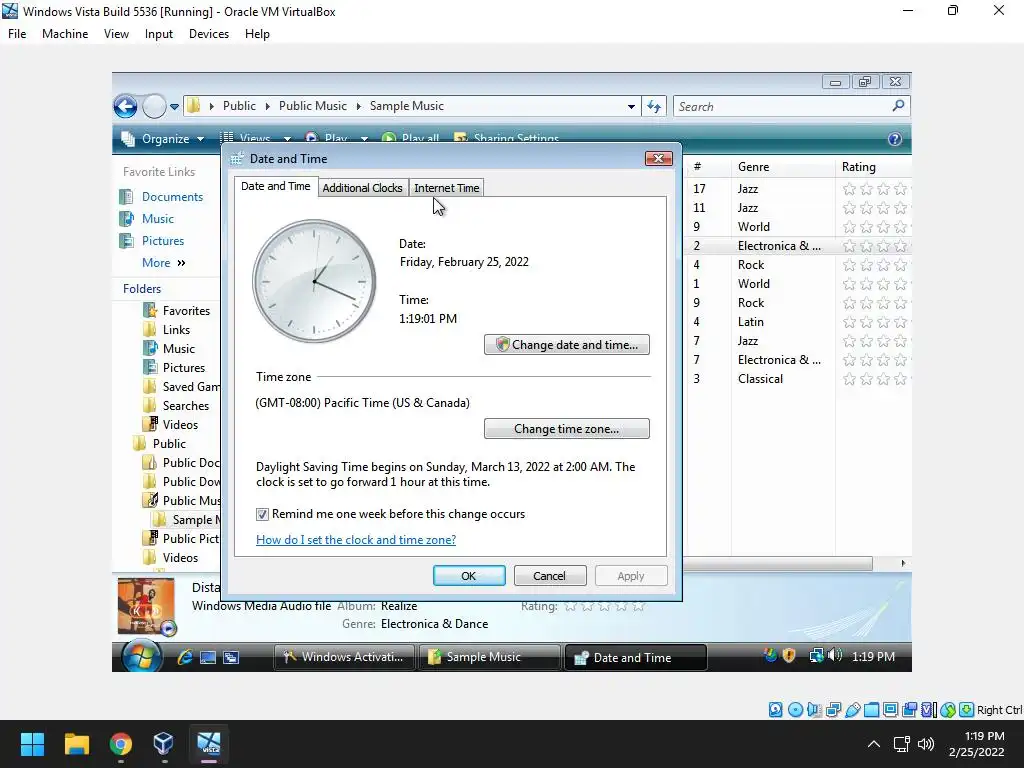Open VirtualBox Manager on host taskbar
Viewport: 1024px width, 768px height.
(x=163, y=744)
